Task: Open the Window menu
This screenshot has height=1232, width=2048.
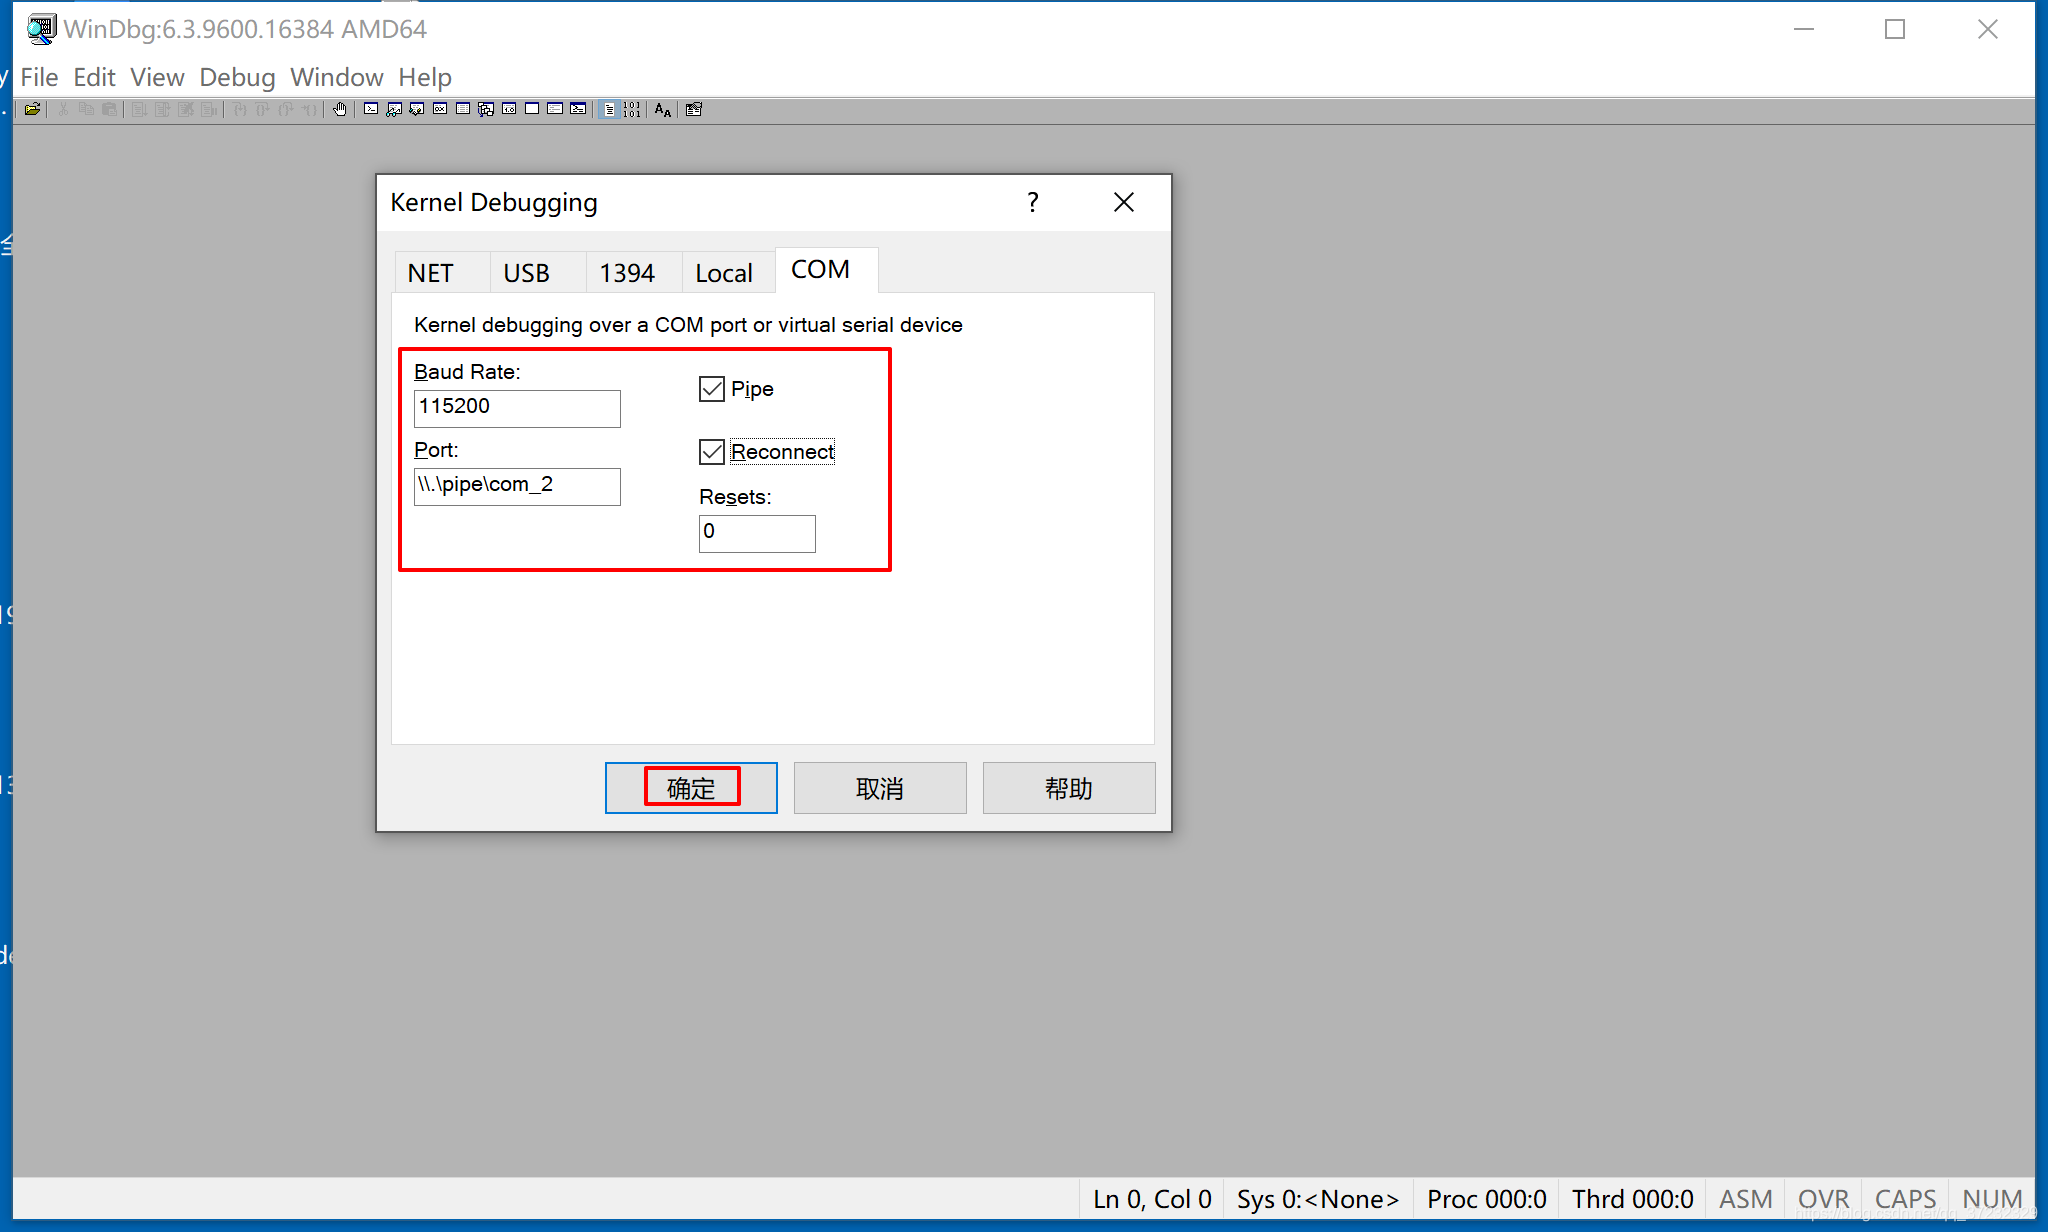Action: [x=336, y=77]
